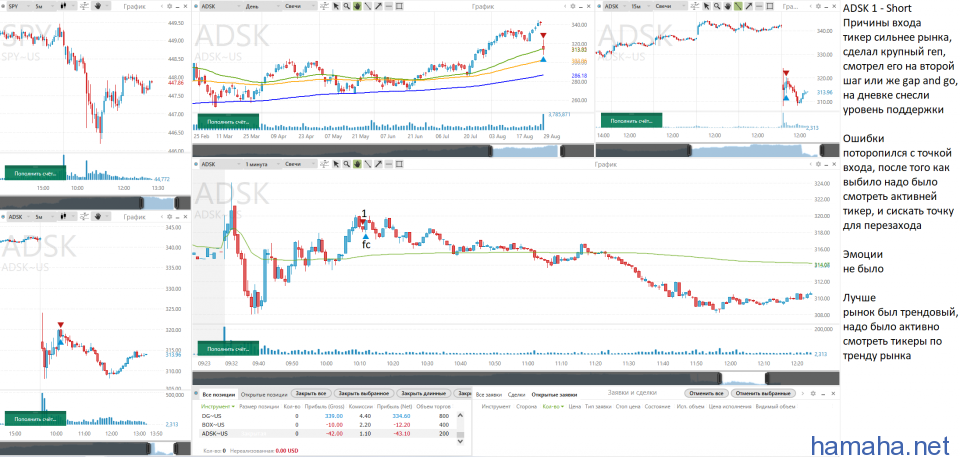The height and width of the screenshot is (457, 960).
Task: Open settings gear of the SPY chart panel
Action: (170, 6)
